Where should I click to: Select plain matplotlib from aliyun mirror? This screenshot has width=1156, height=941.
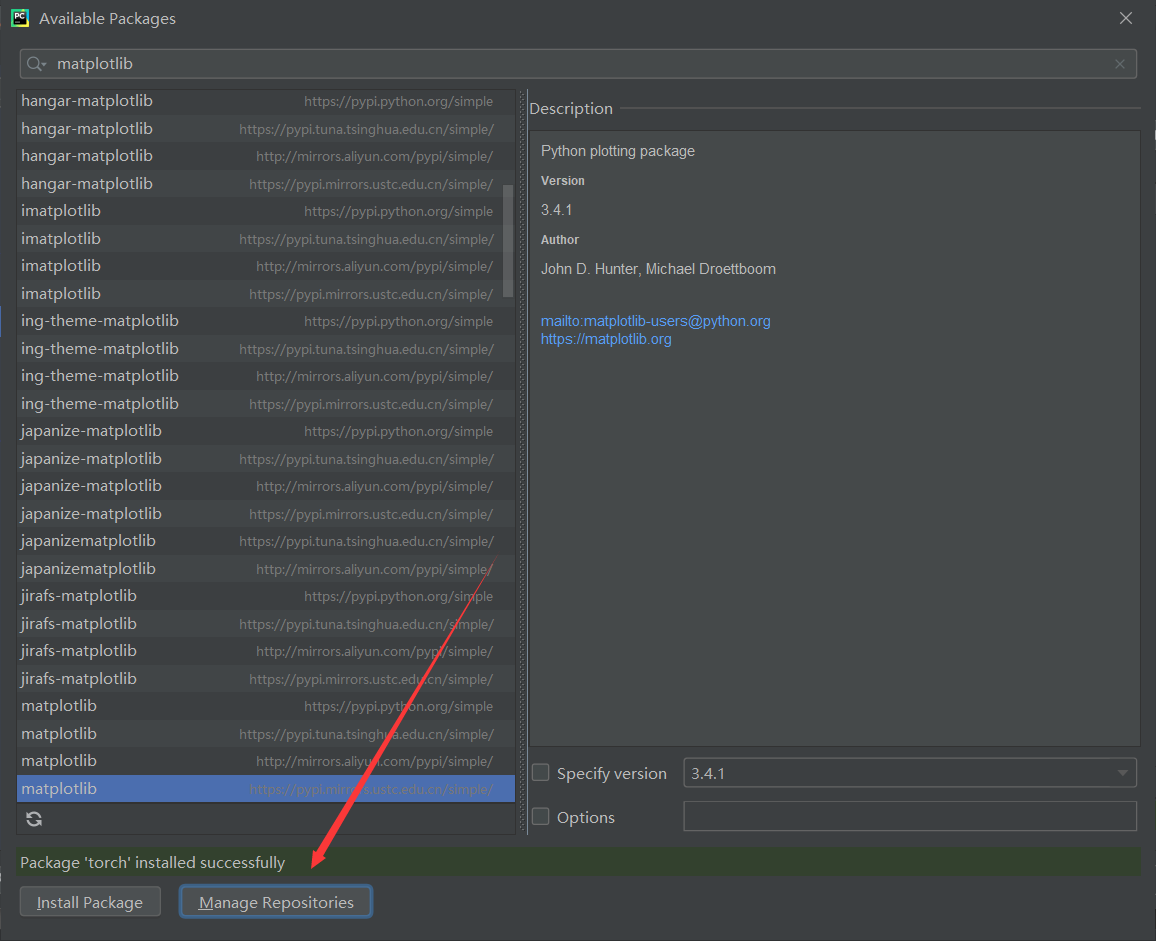pos(265,761)
